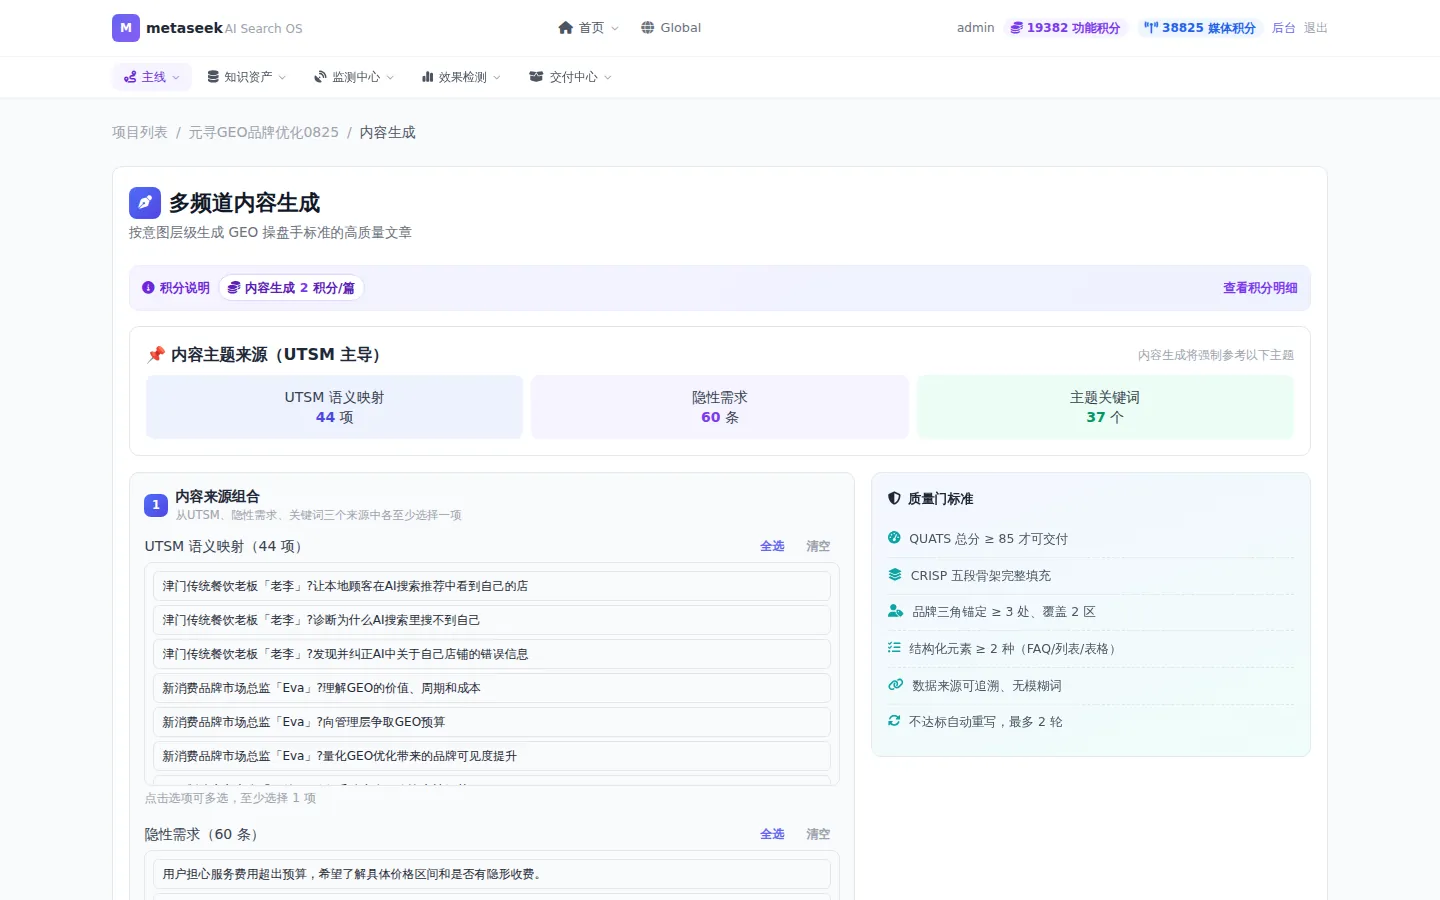Viewport: 1440px width, 900px height.
Task: Open the 知识资产 dropdown menu
Action: tap(246, 77)
